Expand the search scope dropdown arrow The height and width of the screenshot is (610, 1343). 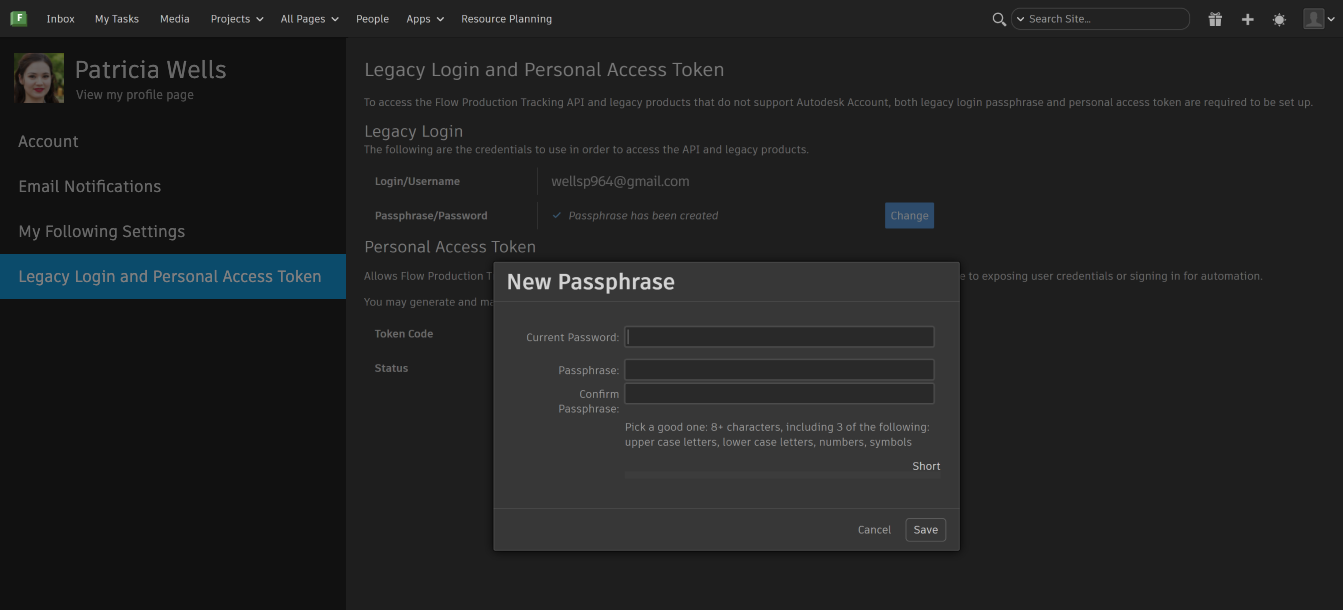1020,19
